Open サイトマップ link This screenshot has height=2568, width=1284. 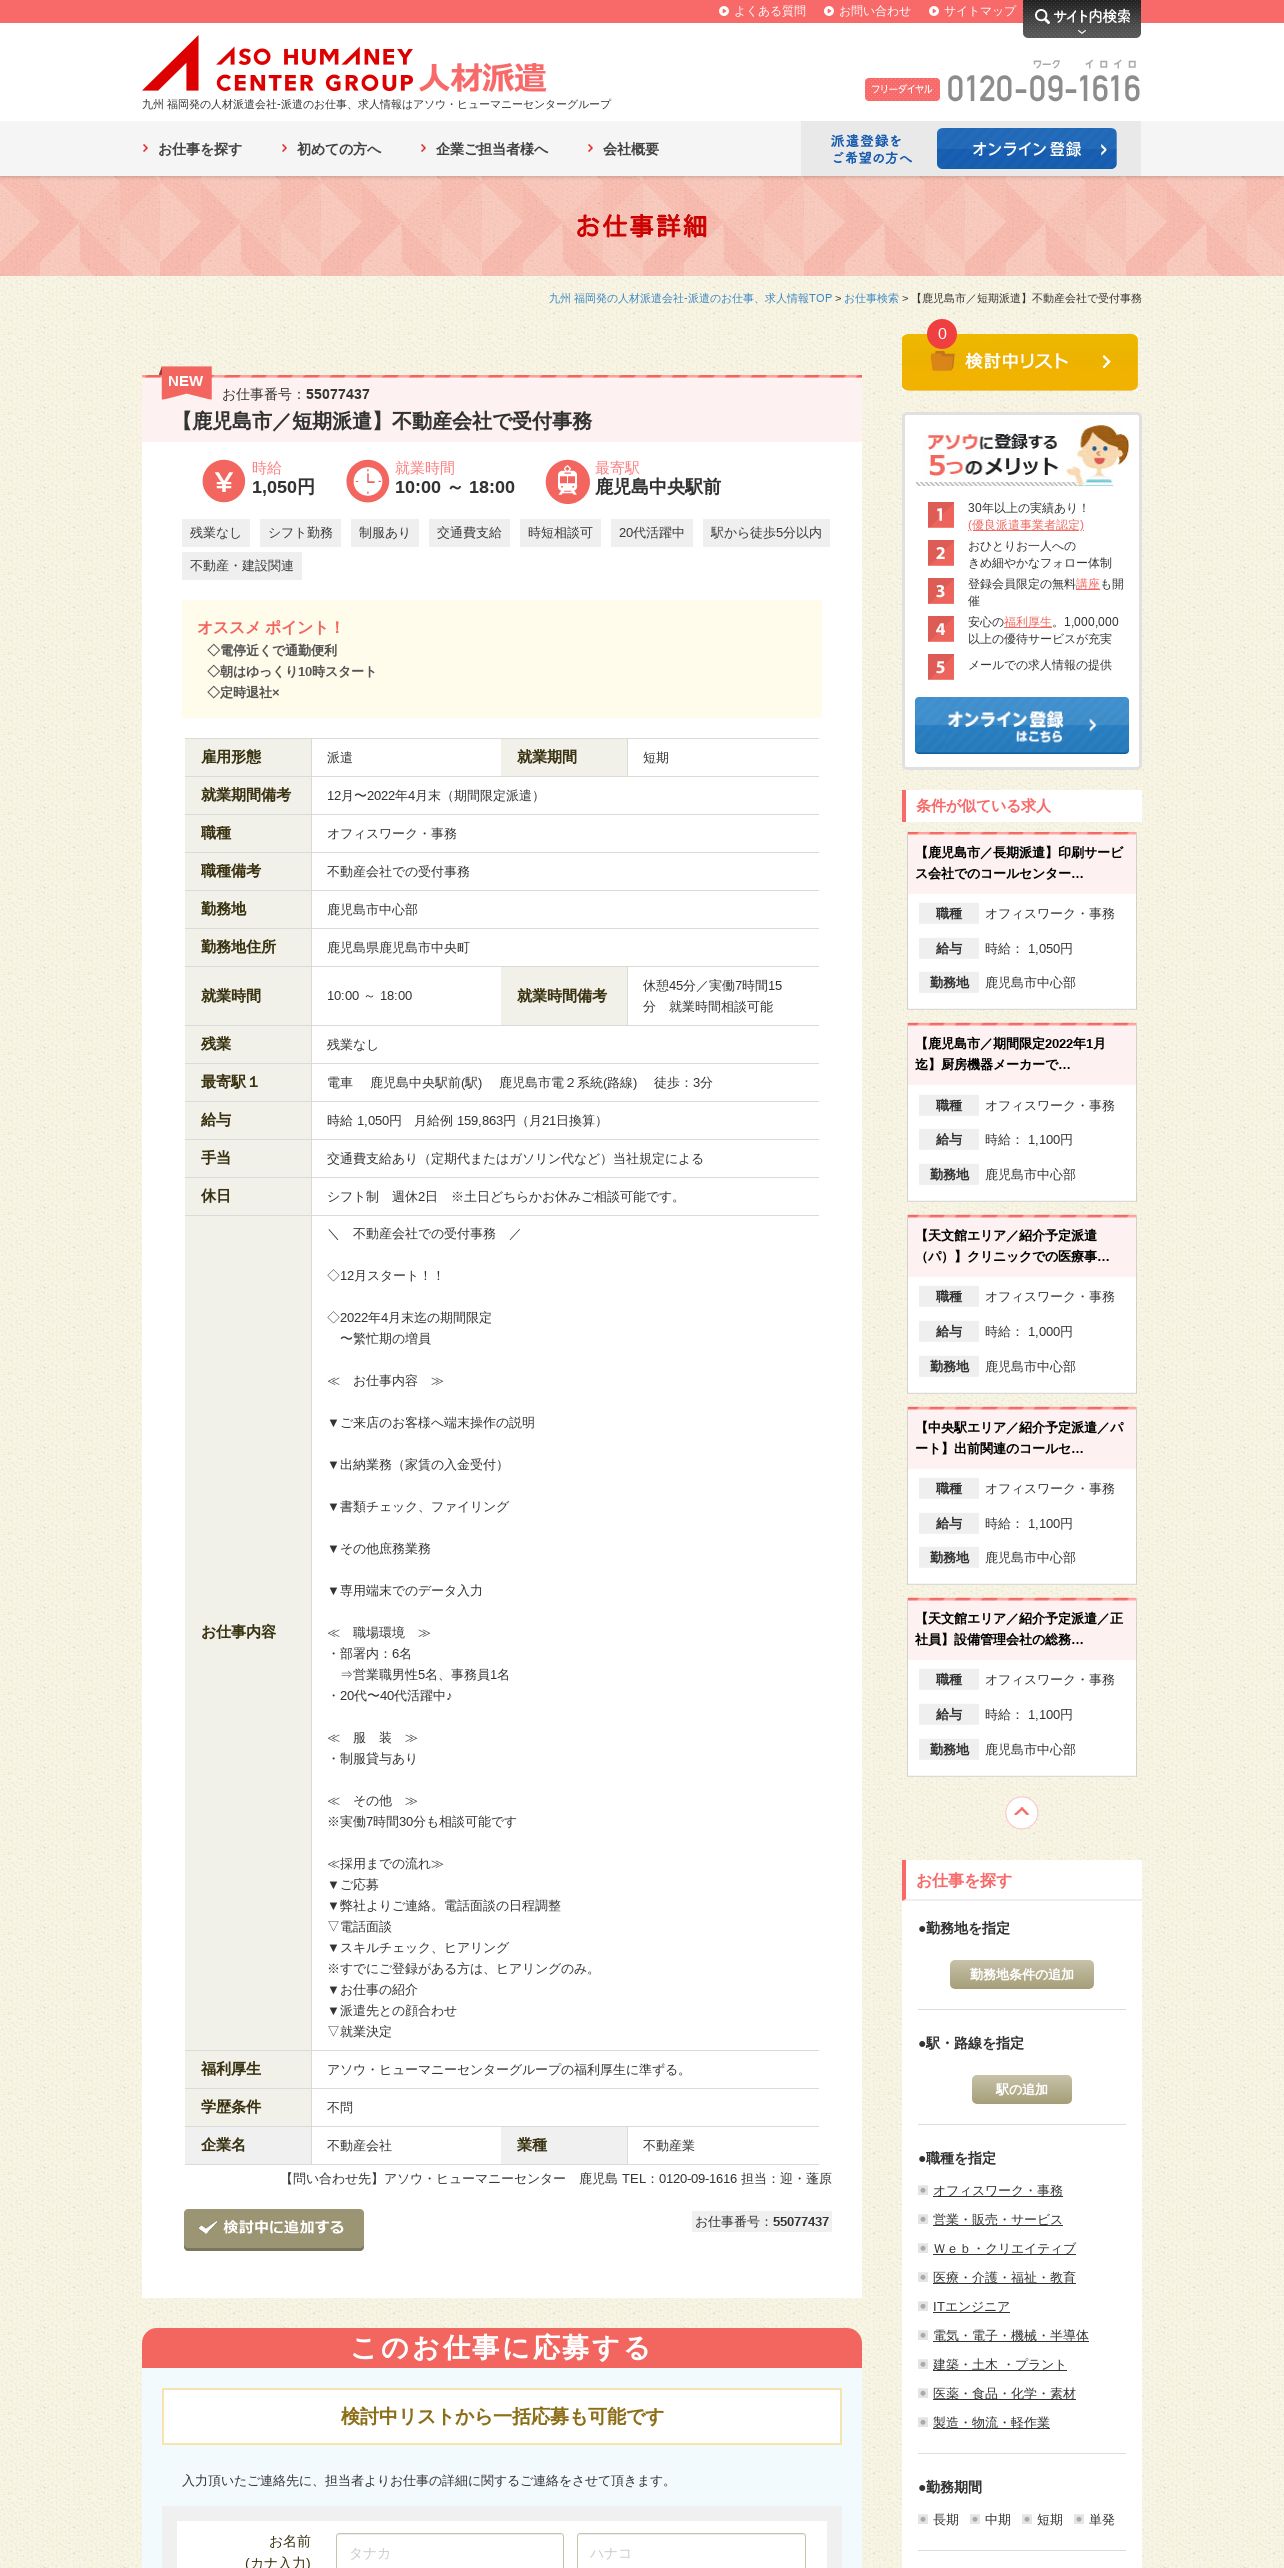[972, 11]
